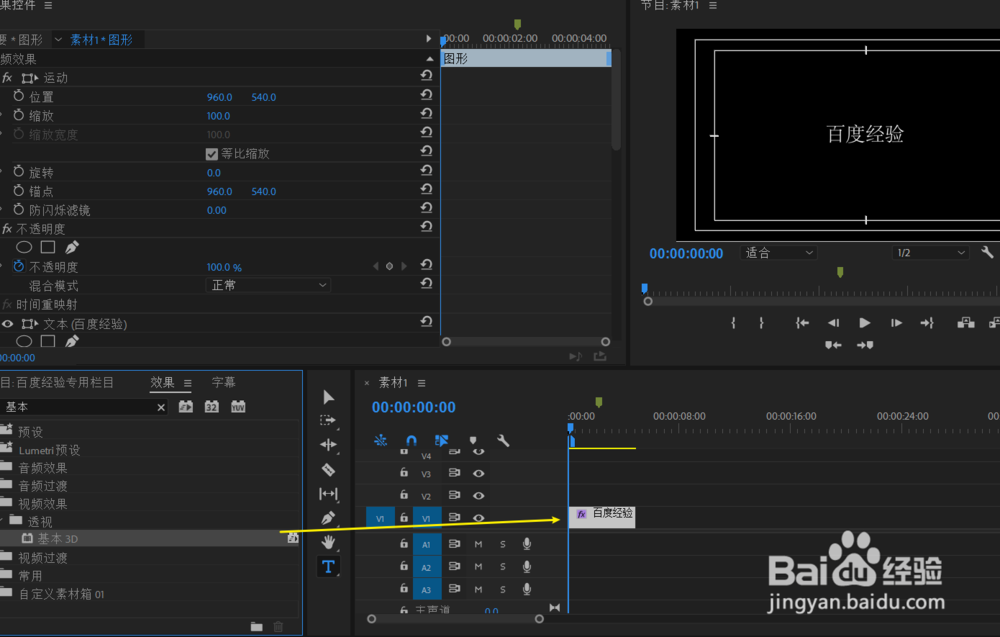The height and width of the screenshot is (637, 1000).
Task: Open the zoom level 适合 dropdown
Action: point(778,253)
